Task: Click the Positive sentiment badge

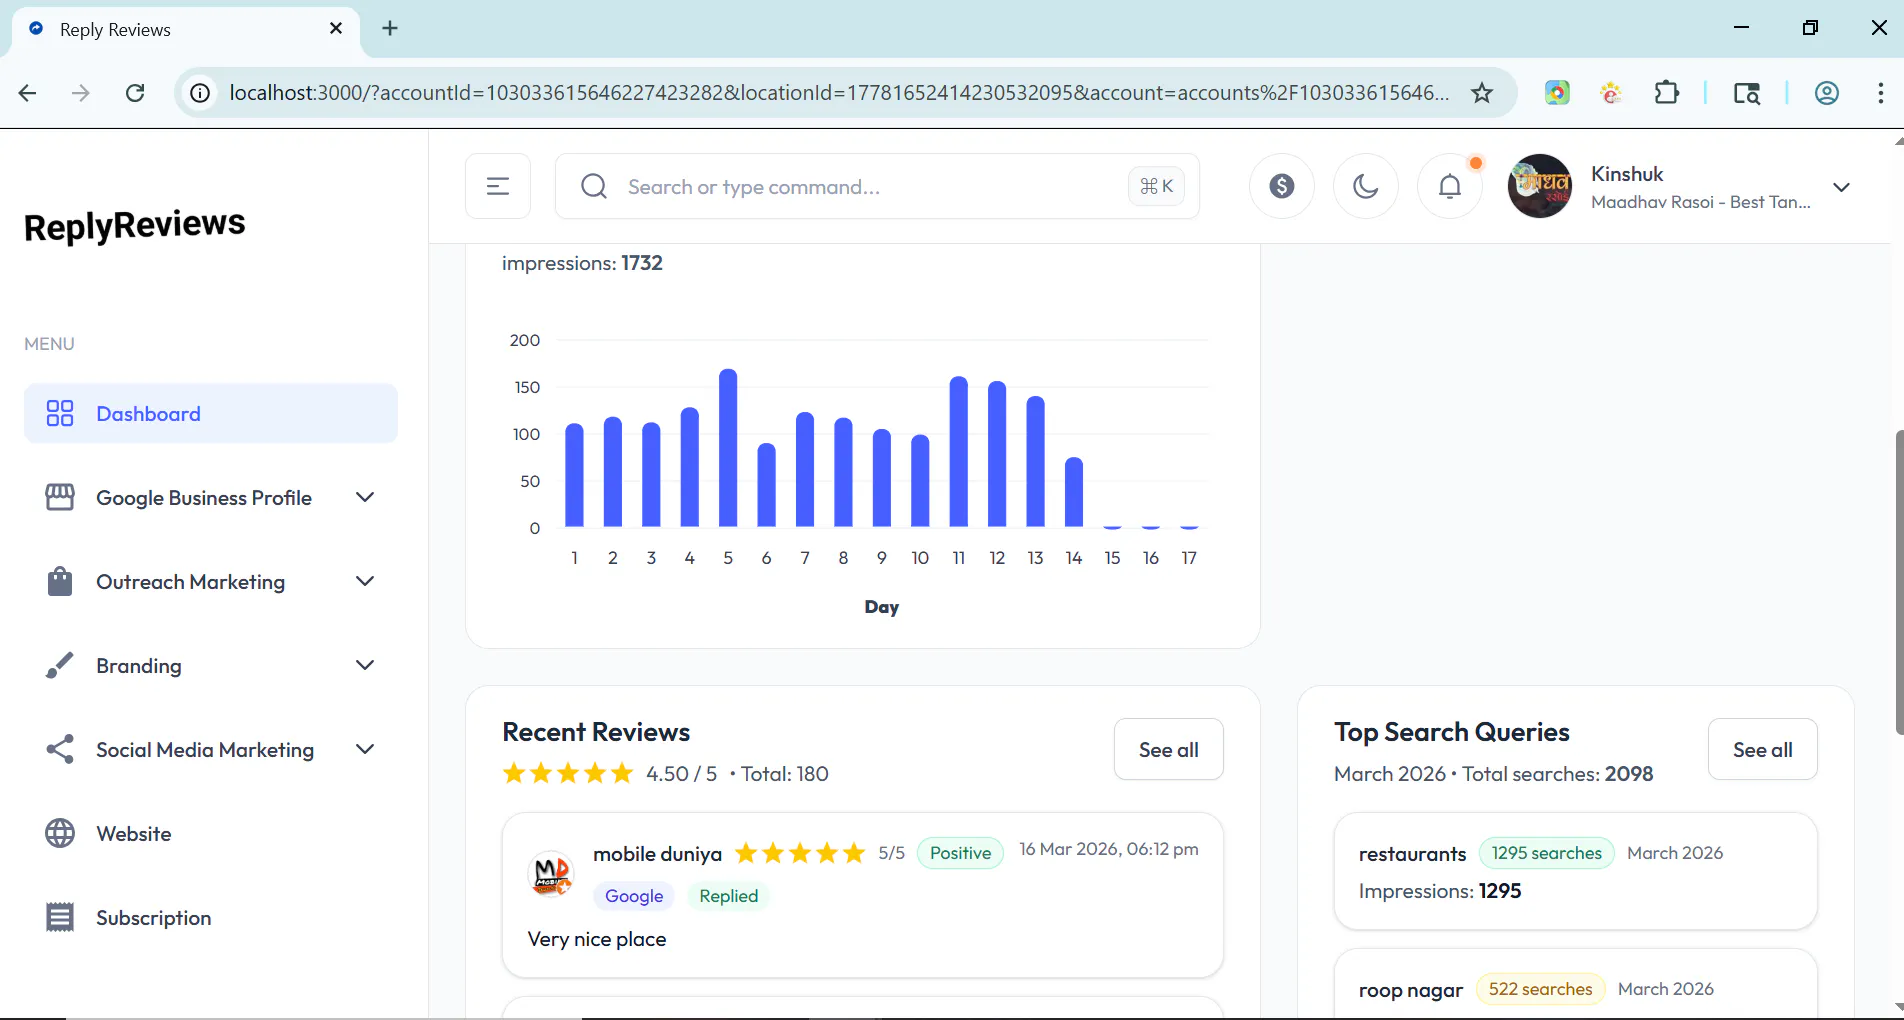Action: (960, 853)
